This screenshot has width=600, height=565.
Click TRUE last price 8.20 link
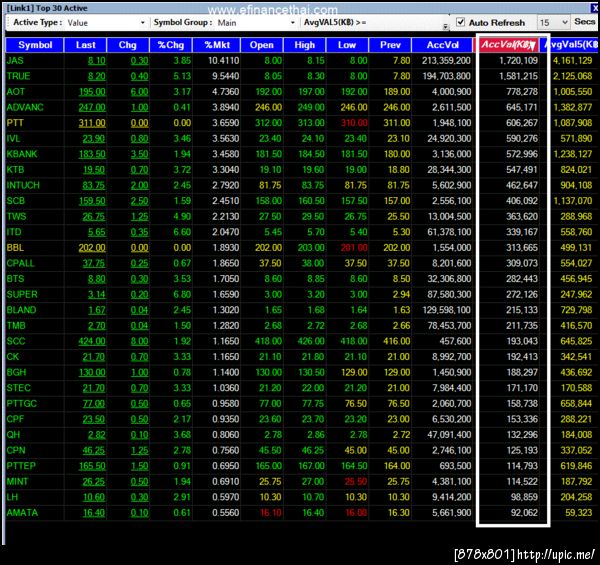click(x=96, y=77)
